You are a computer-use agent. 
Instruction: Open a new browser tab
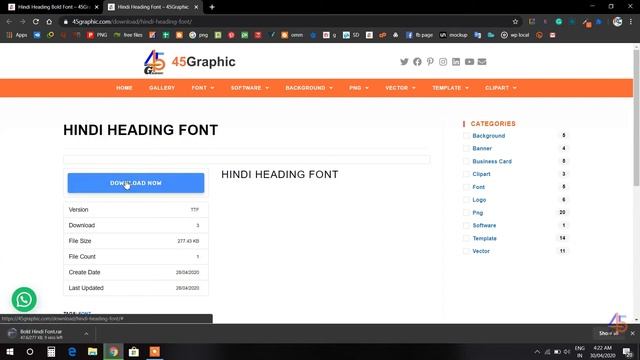[212, 7]
